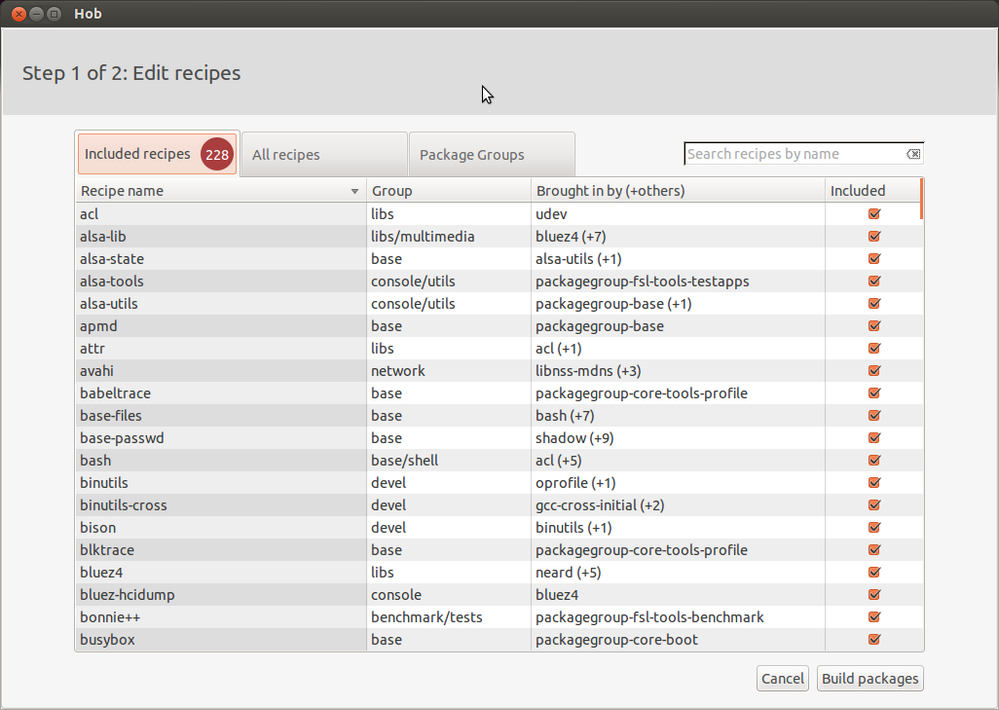Viewport: 999px width, 710px height.
Task: Toggle babeltrace Included checkbox
Action: (874, 393)
